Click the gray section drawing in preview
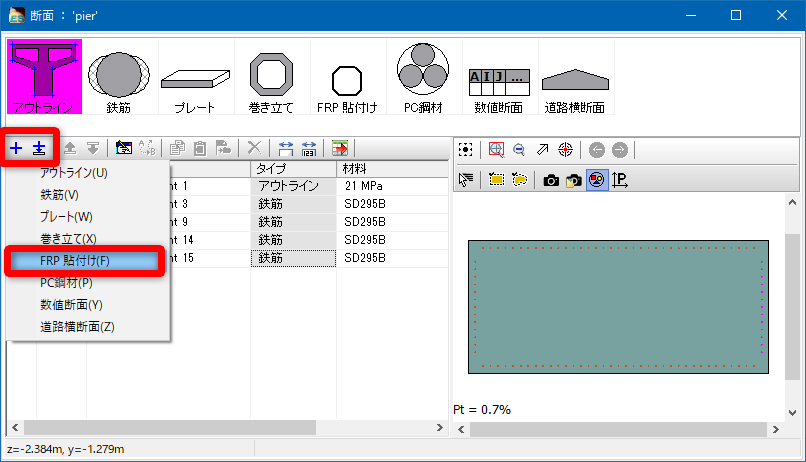 [618, 307]
